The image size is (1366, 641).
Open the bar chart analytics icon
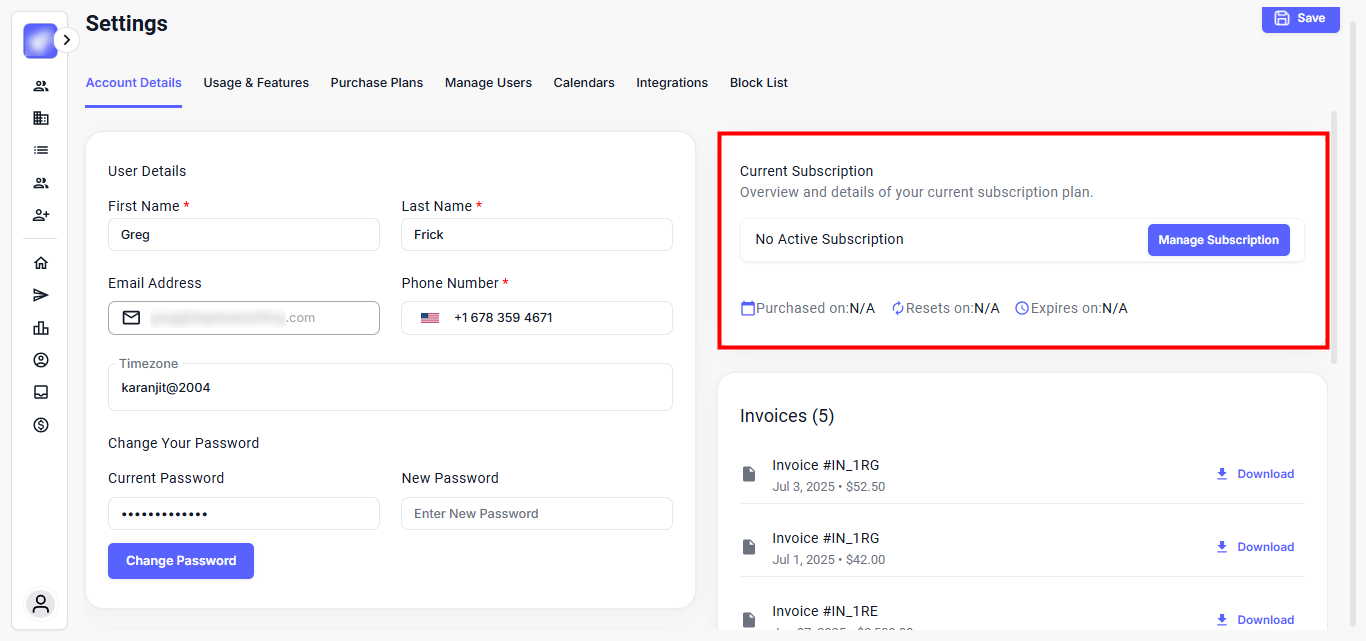pos(41,328)
